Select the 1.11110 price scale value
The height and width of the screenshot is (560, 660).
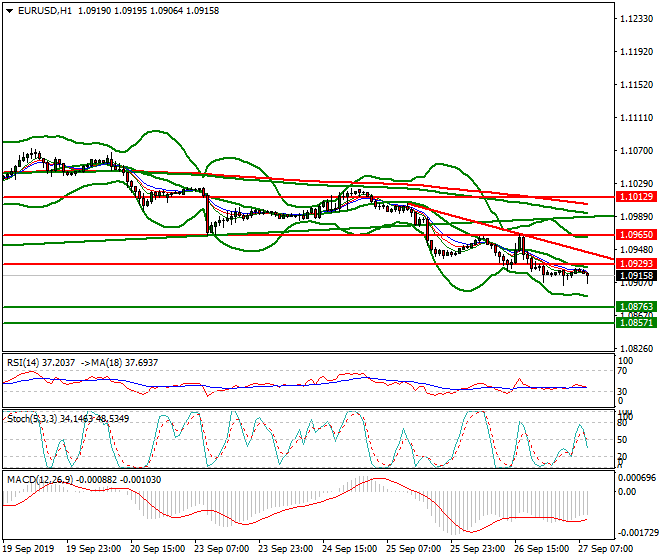[637, 117]
